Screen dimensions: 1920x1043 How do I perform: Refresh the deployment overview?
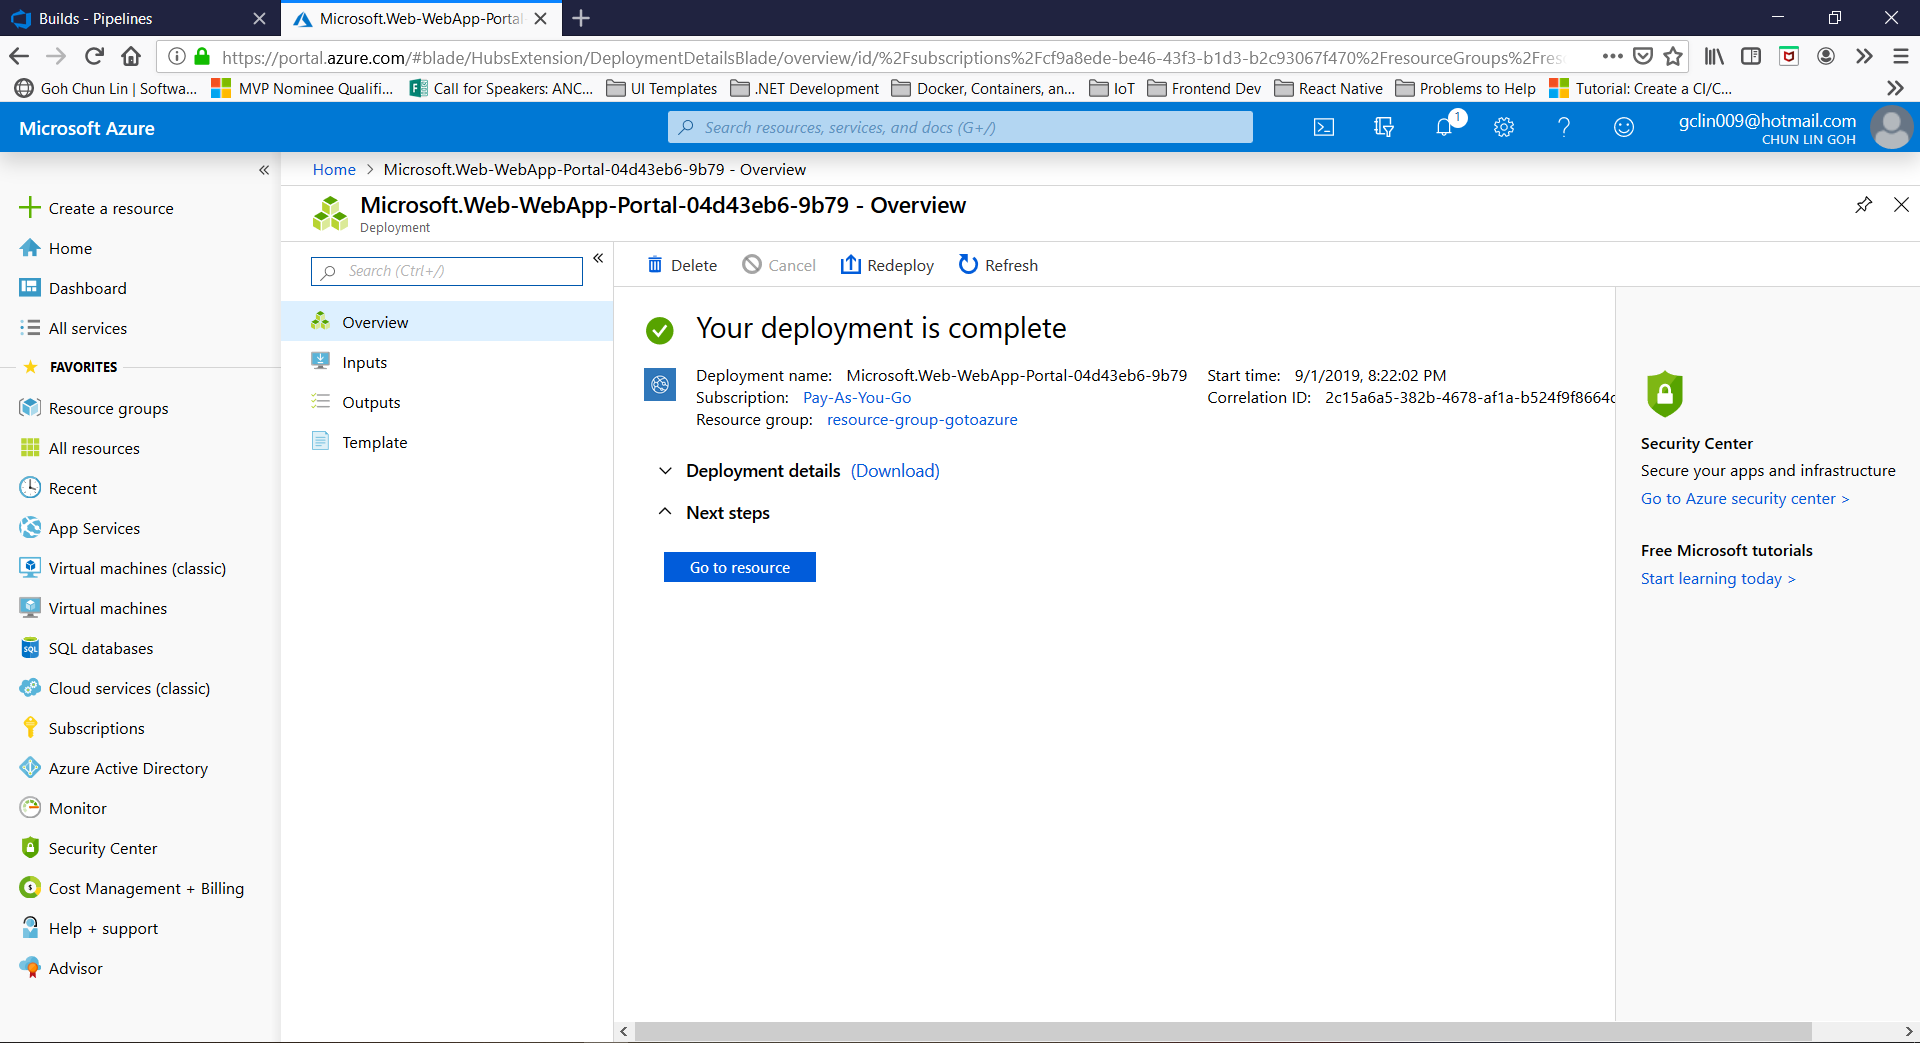pos(998,265)
